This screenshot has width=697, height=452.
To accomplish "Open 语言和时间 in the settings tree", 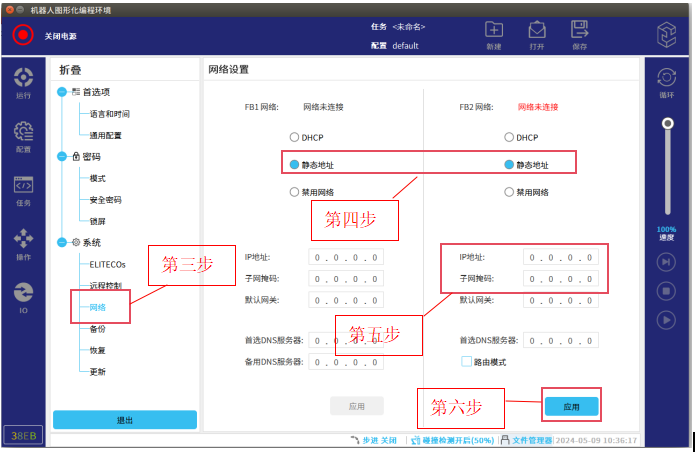I will (x=109, y=114).
